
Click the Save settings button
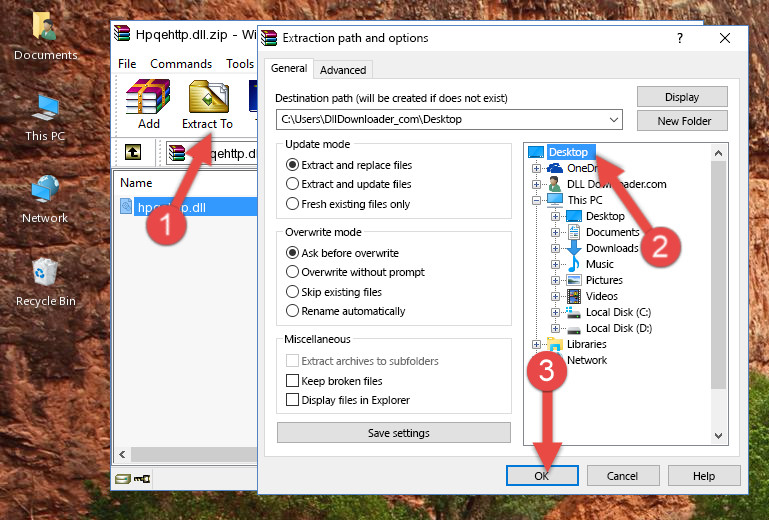394,433
